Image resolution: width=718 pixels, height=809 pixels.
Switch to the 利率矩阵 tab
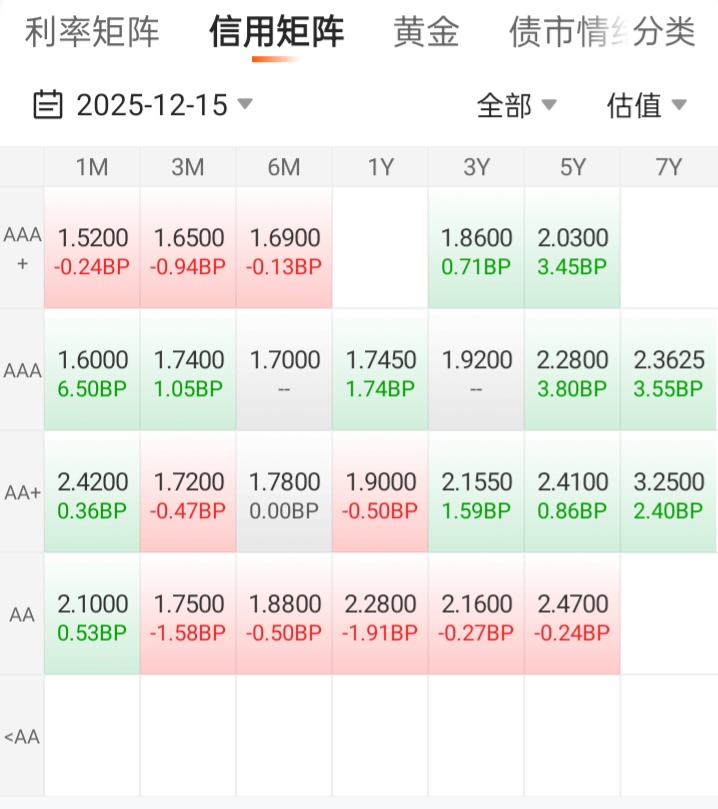92,33
